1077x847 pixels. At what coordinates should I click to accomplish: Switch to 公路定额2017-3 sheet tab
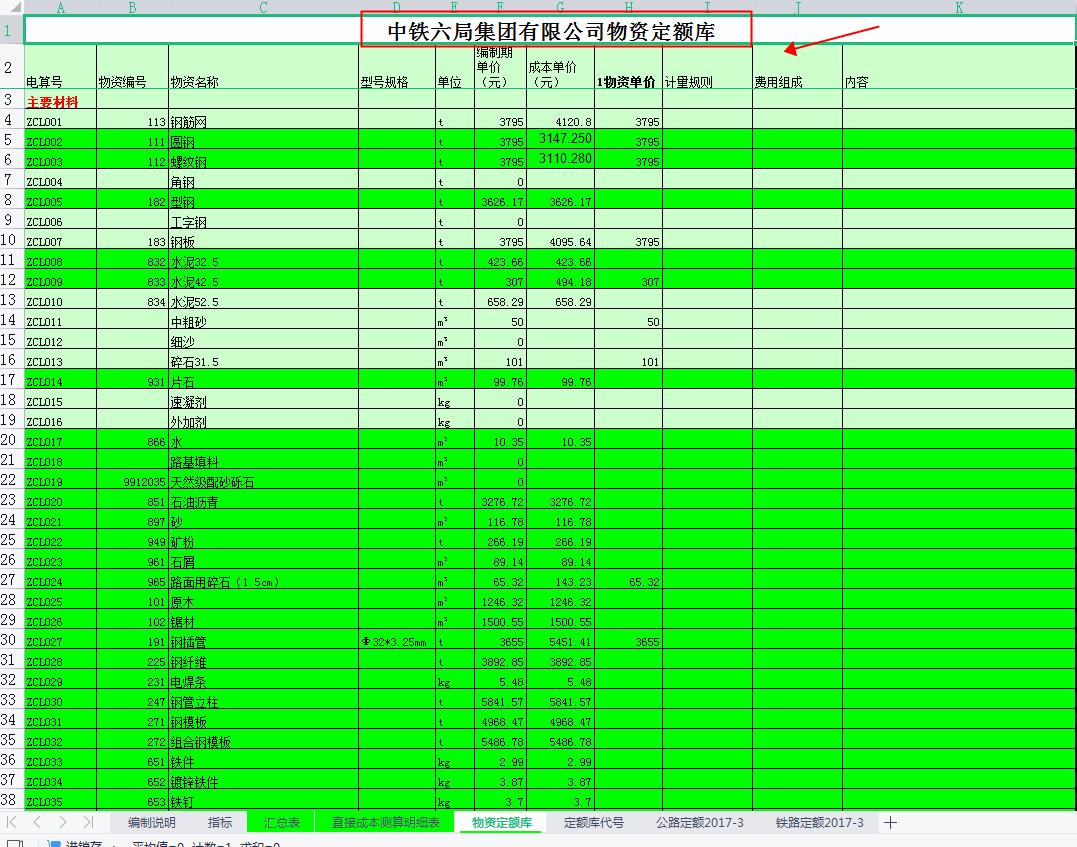(x=700, y=822)
